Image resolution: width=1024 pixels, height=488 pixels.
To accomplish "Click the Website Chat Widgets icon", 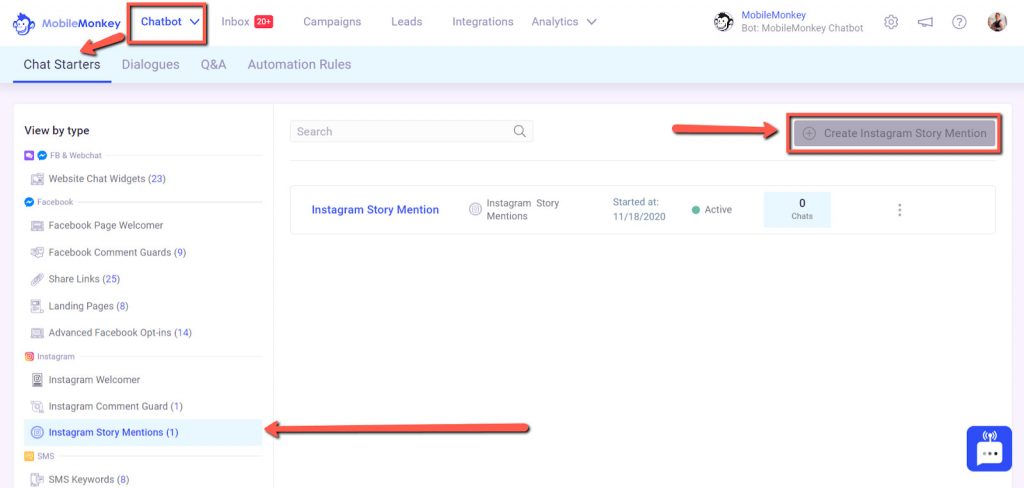I will pos(37,179).
